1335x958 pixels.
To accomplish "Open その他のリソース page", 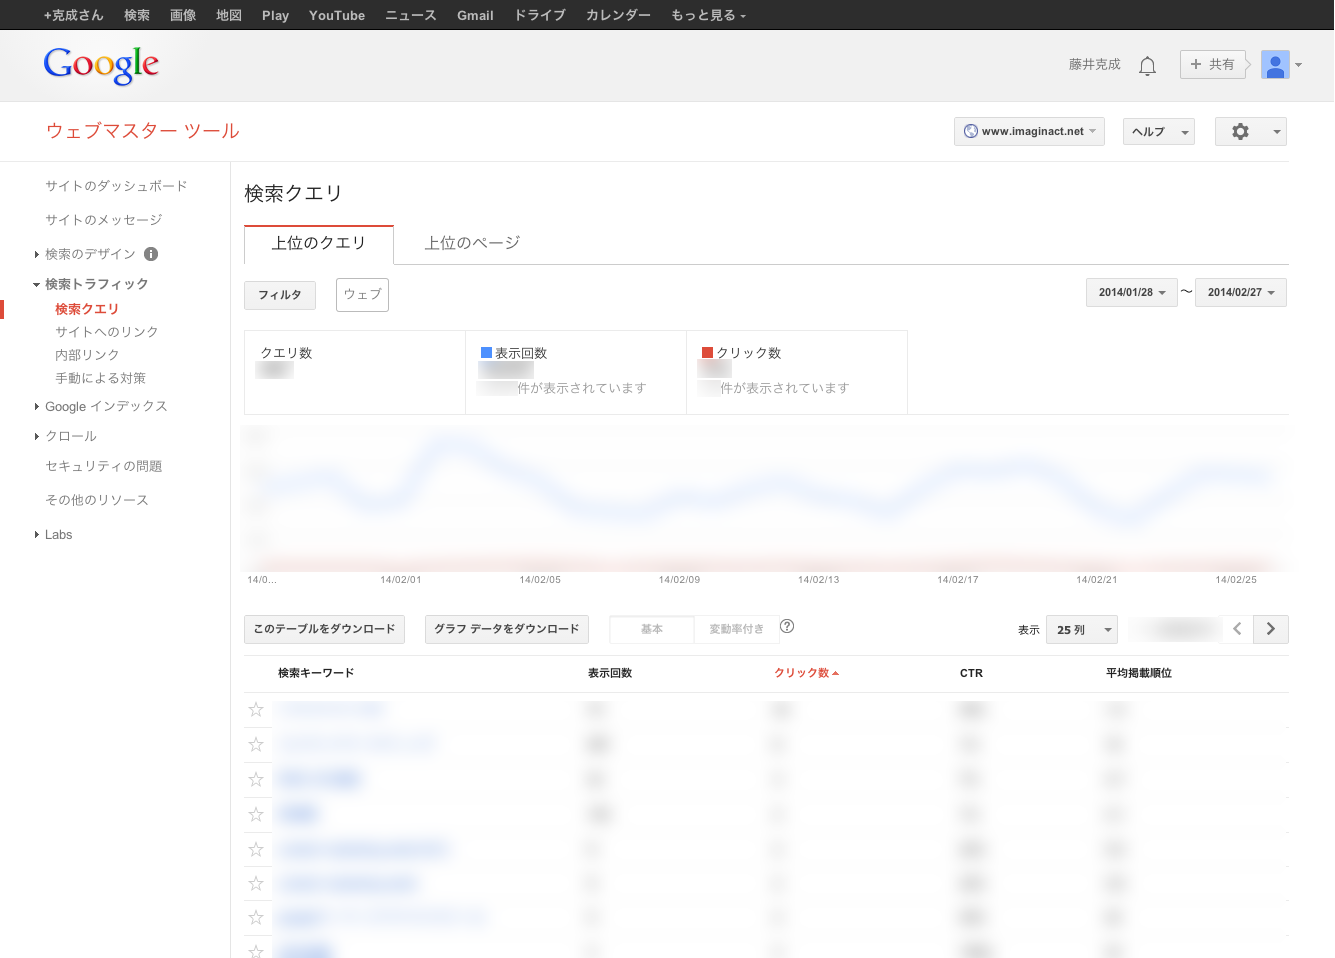I will (x=97, y=500).
